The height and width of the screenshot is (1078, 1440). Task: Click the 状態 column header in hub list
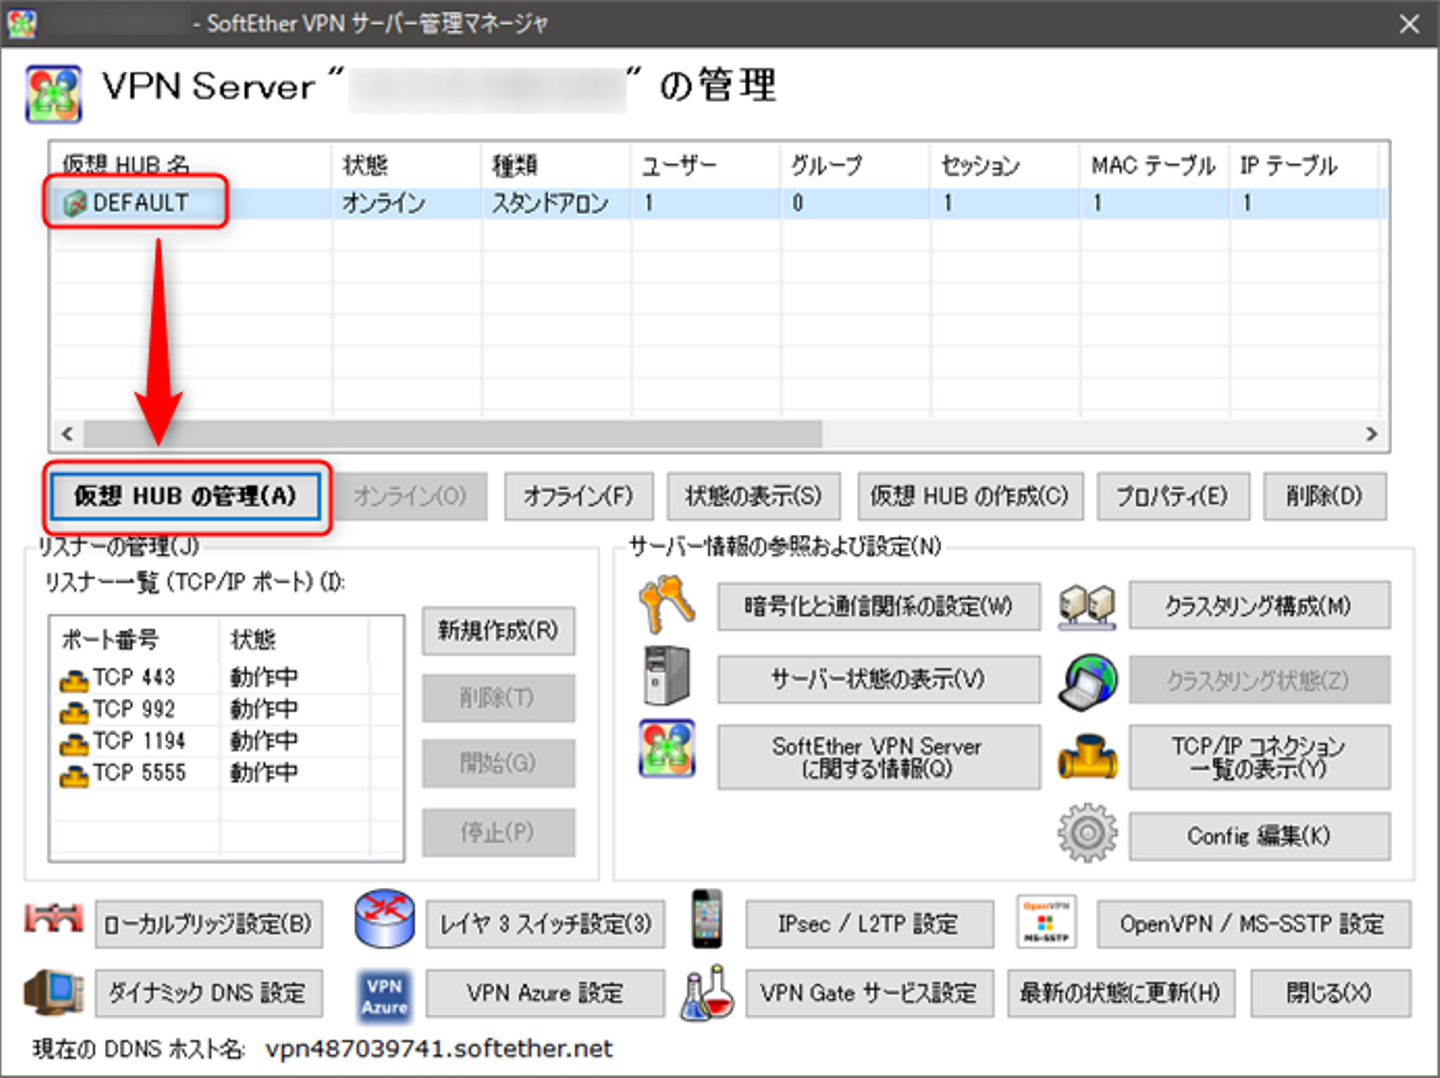(x=406, y=165)
